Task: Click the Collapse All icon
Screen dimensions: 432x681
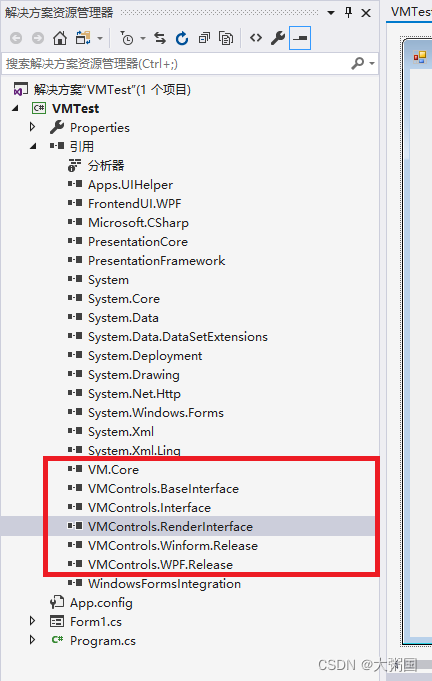Action: click(x=204, y=38)
